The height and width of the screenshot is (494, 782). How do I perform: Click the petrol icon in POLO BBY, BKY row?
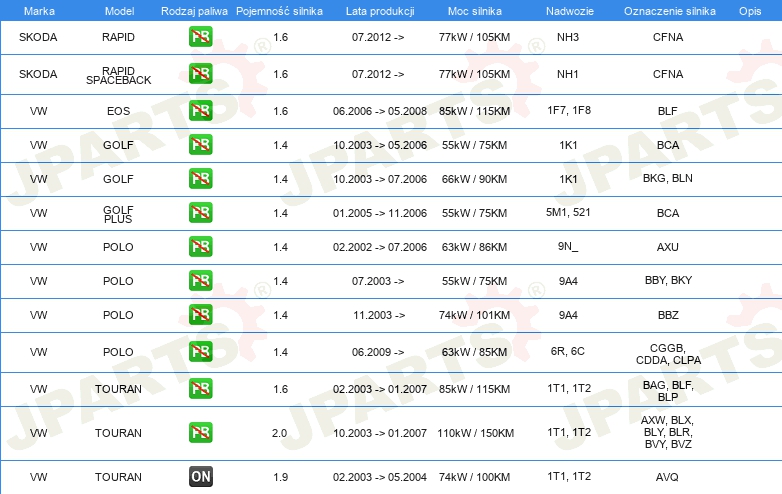(x=200, y=281)
